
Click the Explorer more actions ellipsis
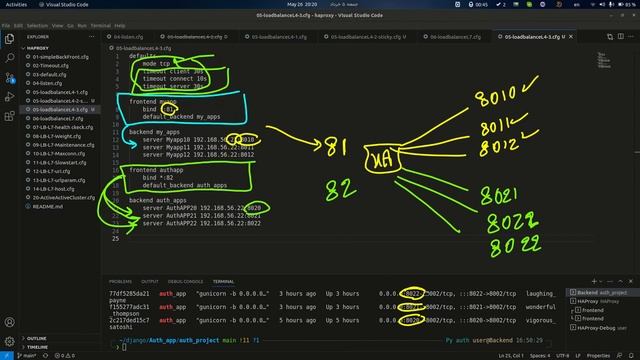click(91, 37)
